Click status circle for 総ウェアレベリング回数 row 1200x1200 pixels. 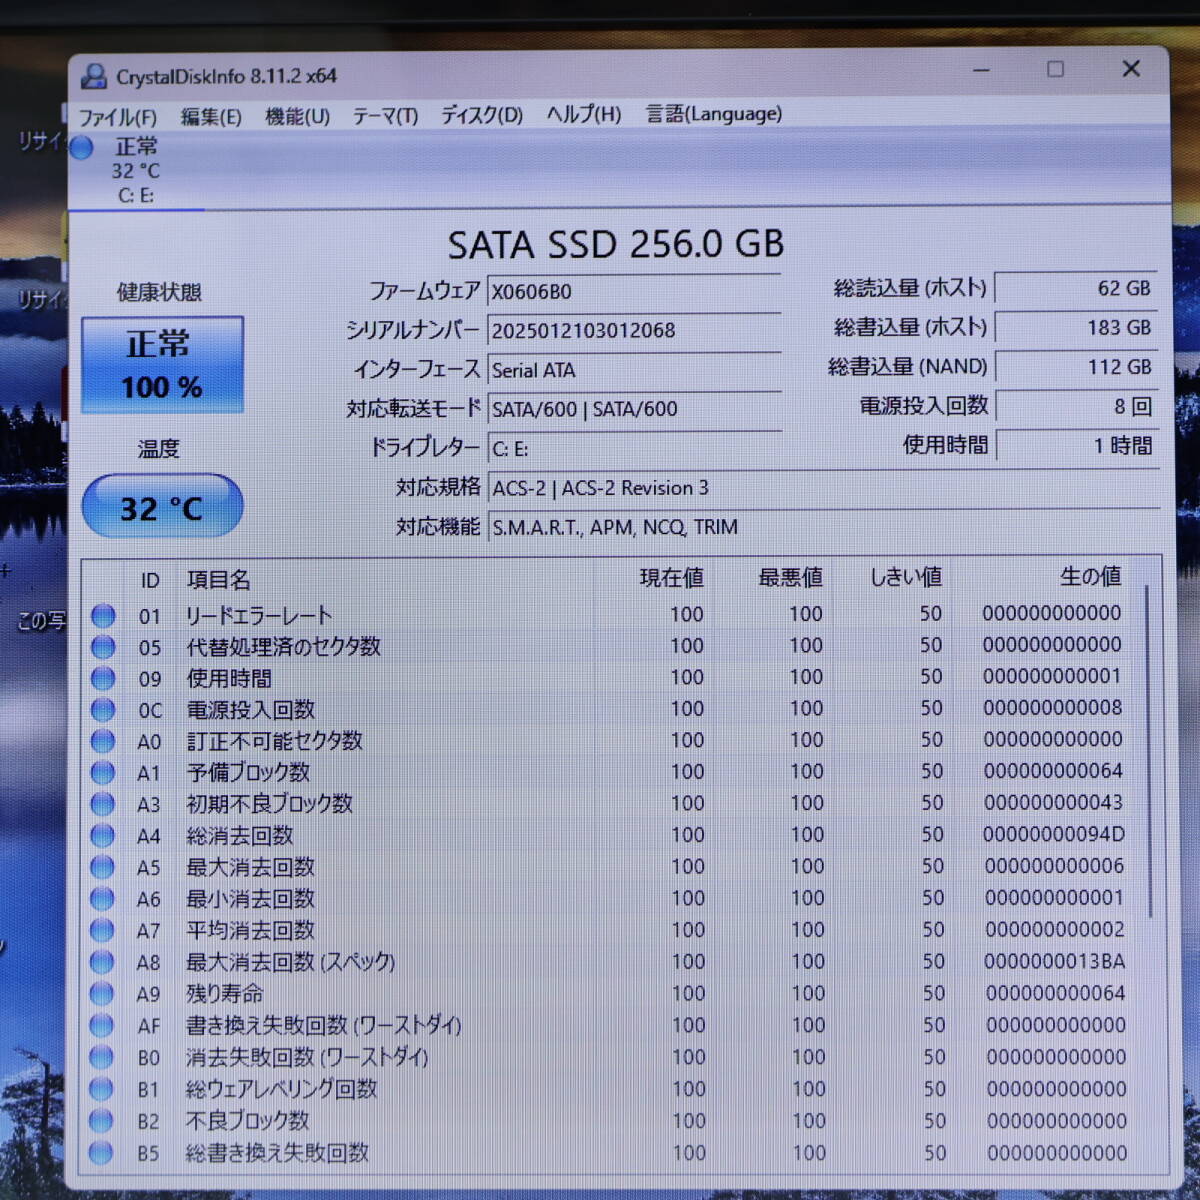(x=101, y=1089)
